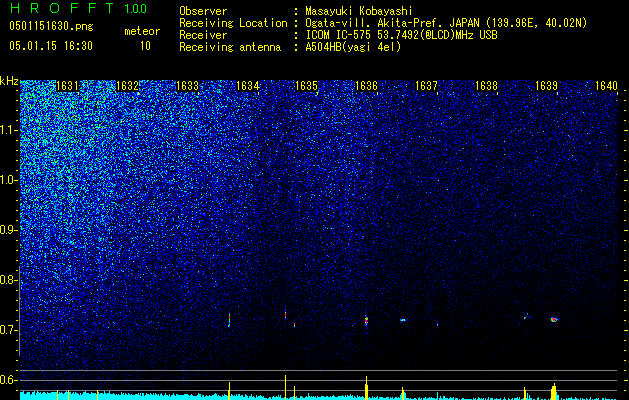The image size is (629, 400).
Task: Click the "Receiving Location" label
Action: click(233, 23)
